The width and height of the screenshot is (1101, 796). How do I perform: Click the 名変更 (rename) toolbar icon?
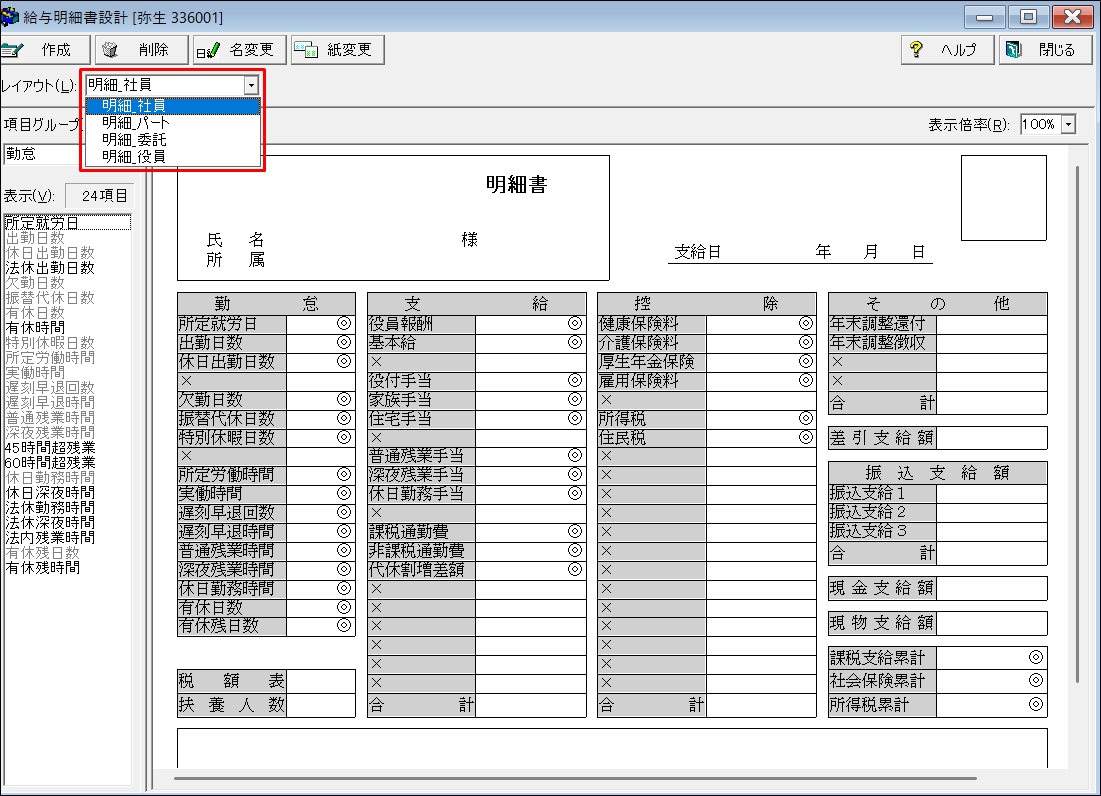[x=207, y=49]
